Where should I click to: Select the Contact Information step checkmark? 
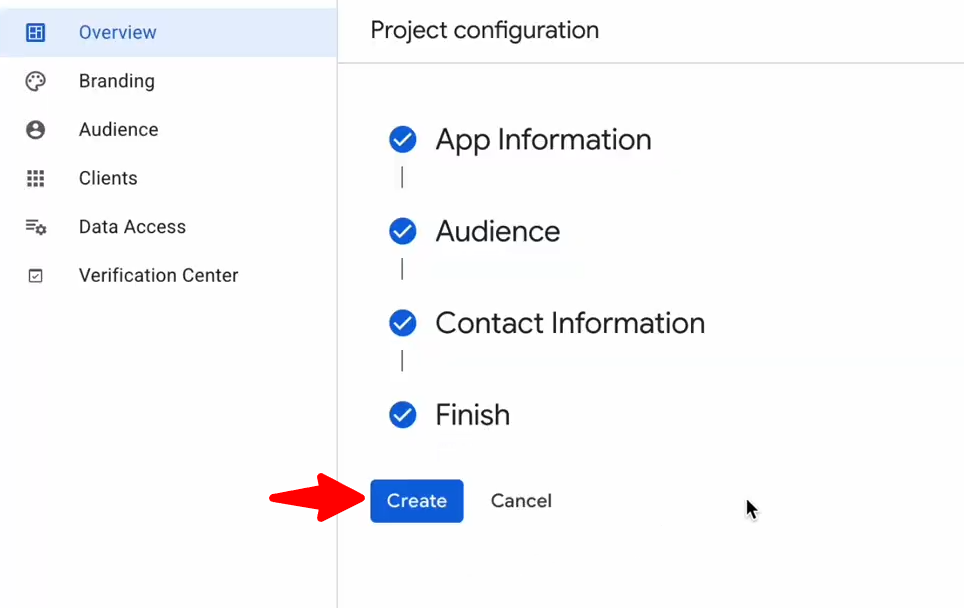pyautogui.click(x=402, y=323)
